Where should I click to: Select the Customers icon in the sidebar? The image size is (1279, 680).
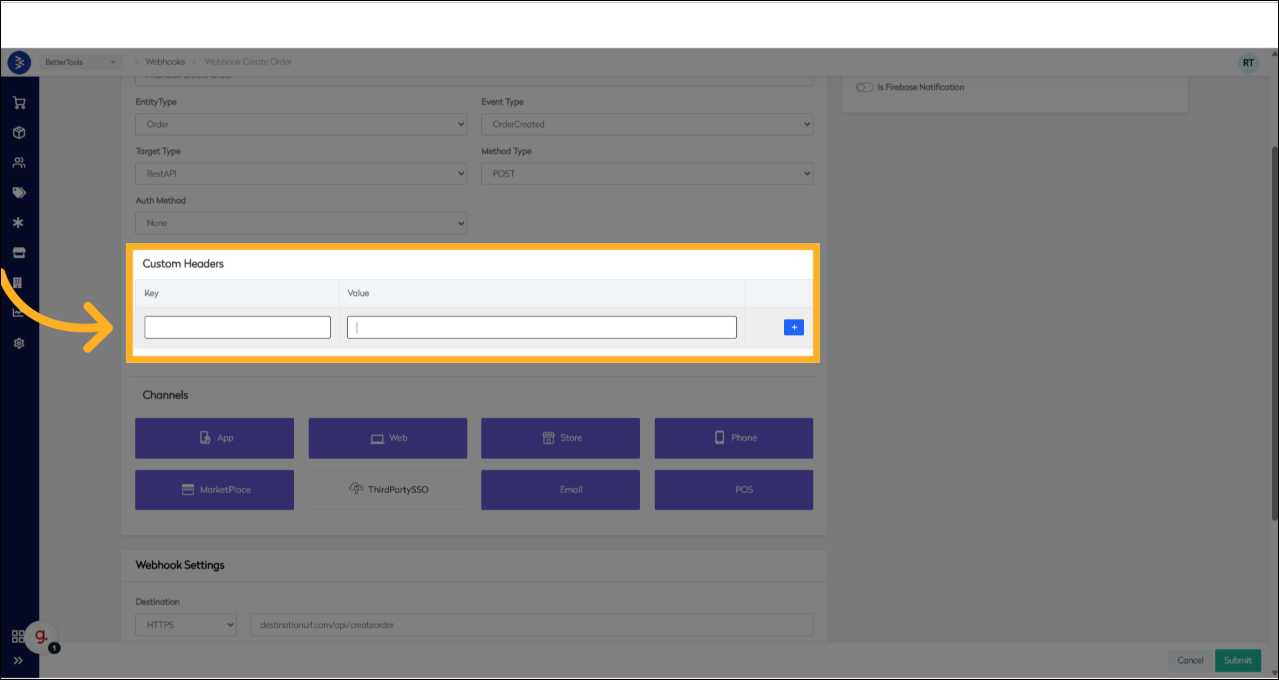pyautogui.click(x=18, y=162)
